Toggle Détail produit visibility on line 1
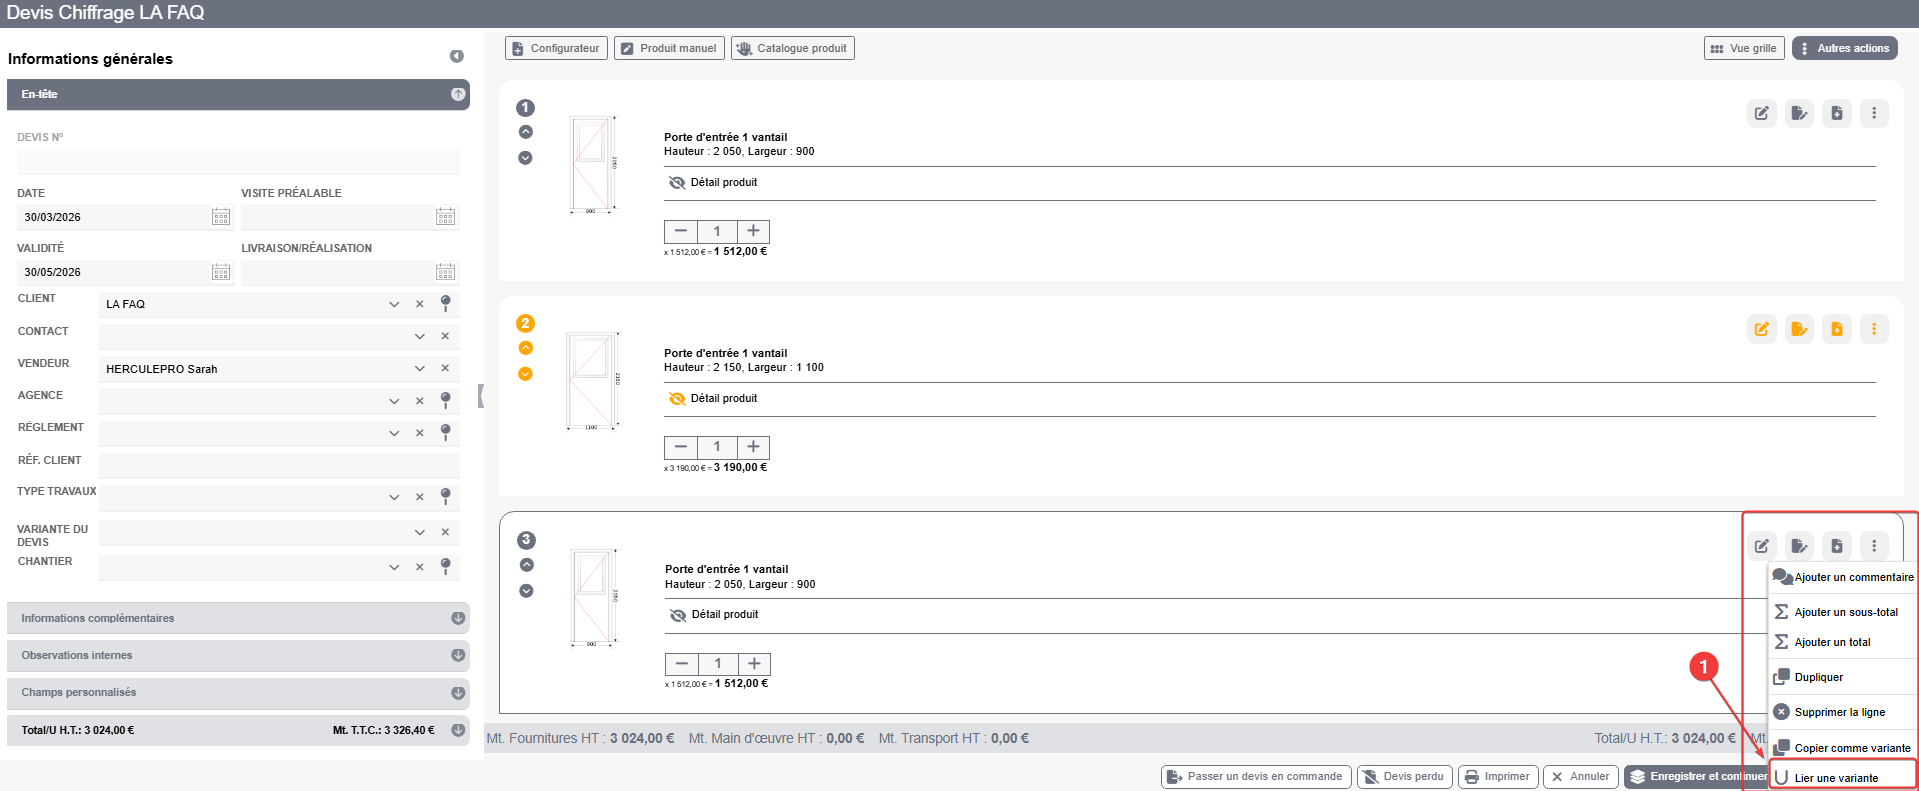The width and height of the screenshot is (1919, 791). [677, 182]
